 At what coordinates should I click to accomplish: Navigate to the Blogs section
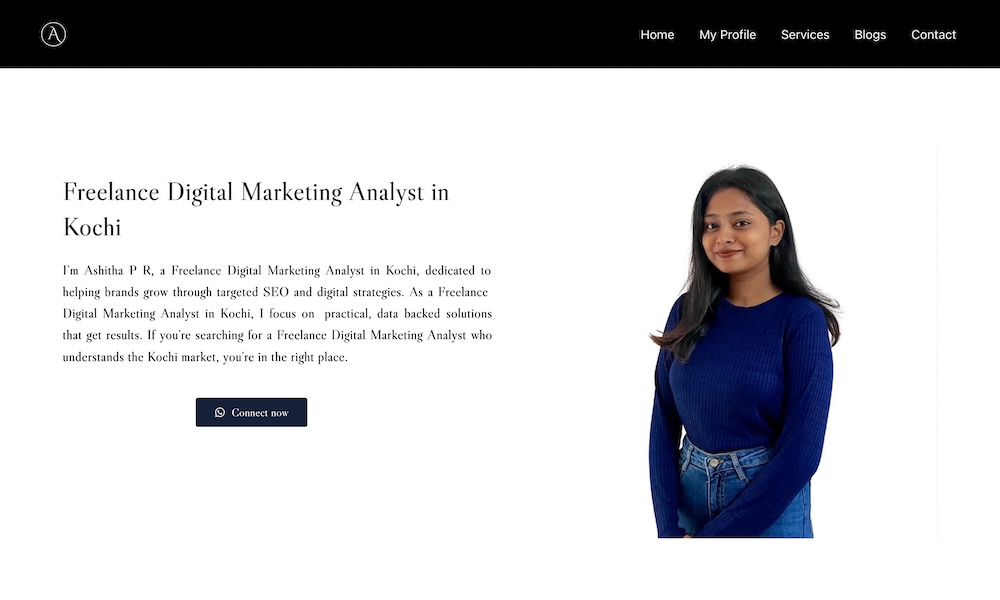tap(870, 35)
